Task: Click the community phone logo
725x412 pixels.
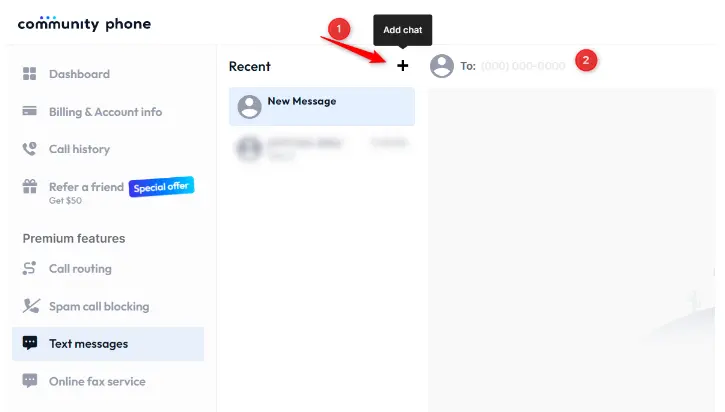Action: 84,24
